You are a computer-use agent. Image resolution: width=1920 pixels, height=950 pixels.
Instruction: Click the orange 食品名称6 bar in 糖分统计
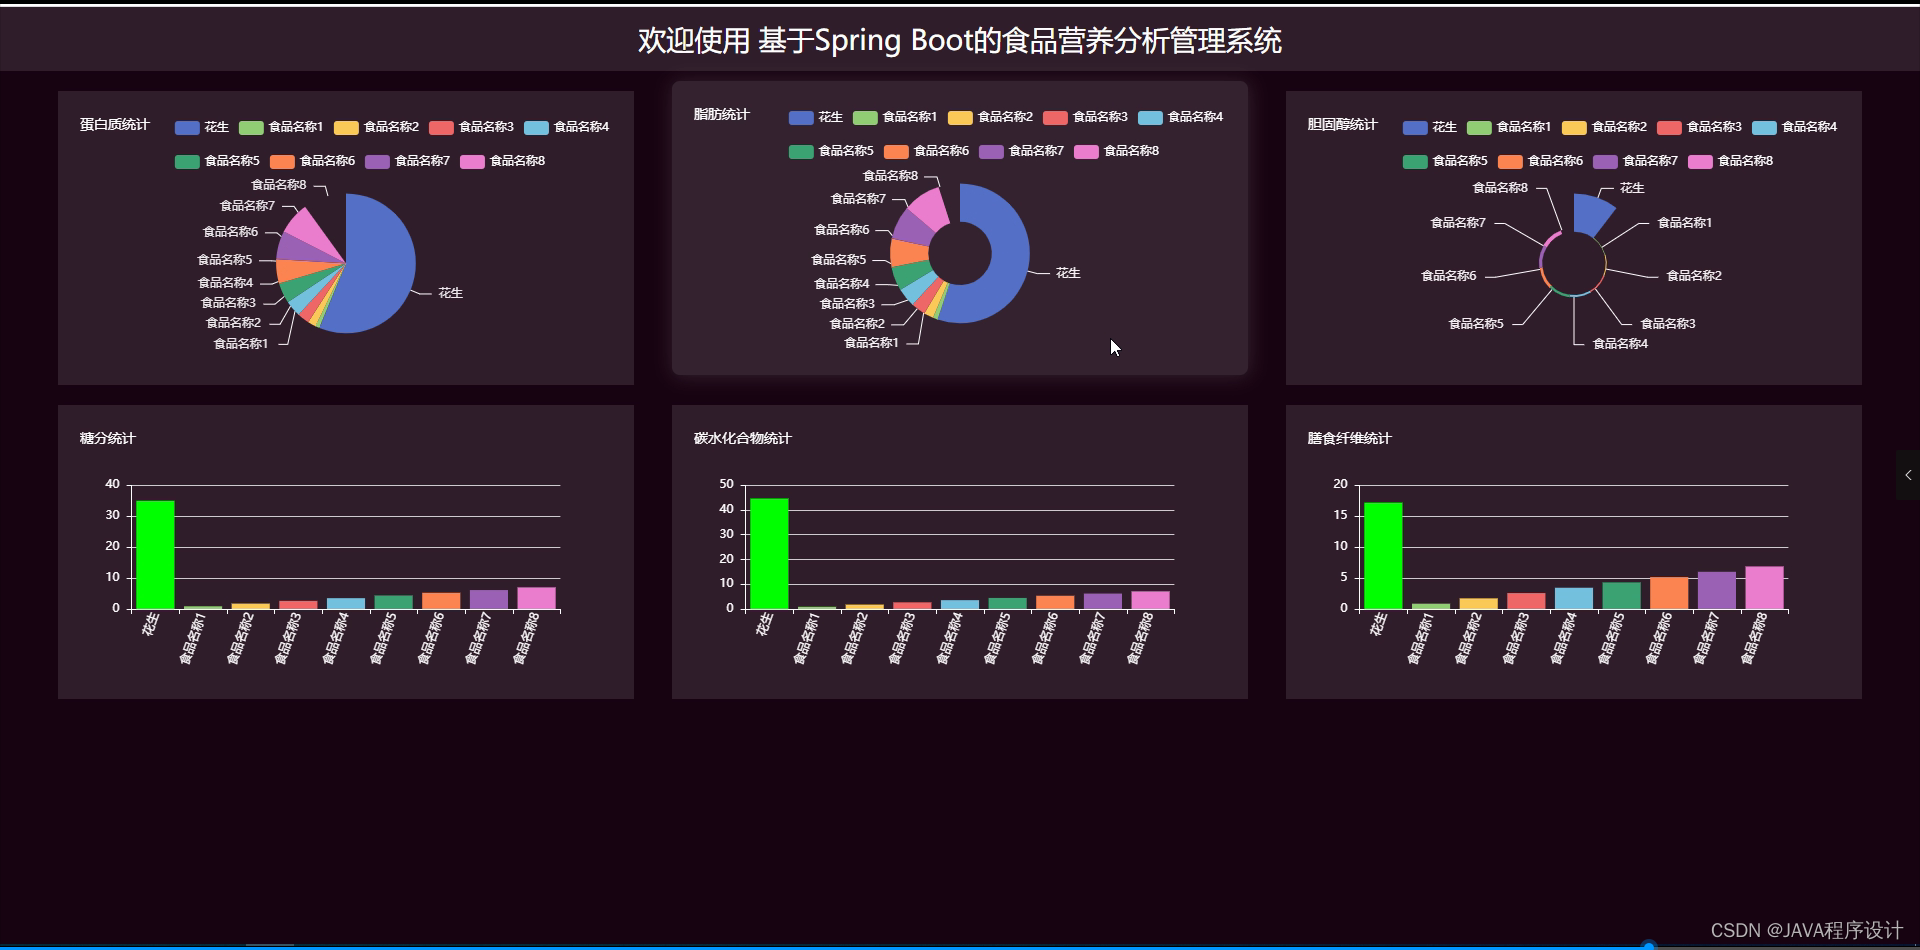tap(441, 601)
